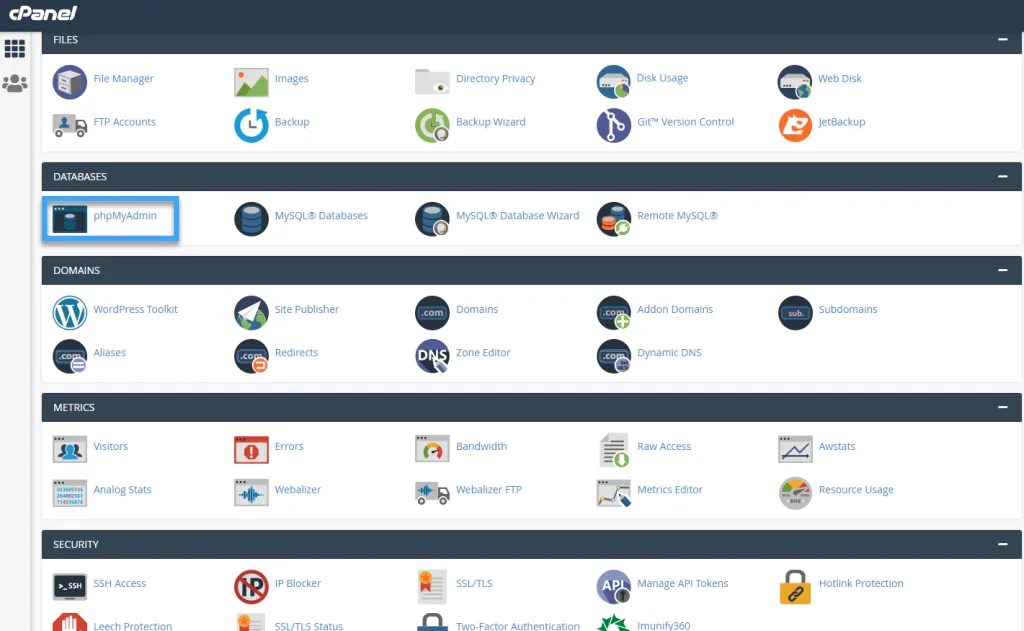Viewport: 1024px width, 631px height.
Task: Click the Disk Usage icon
Action: 613,82
